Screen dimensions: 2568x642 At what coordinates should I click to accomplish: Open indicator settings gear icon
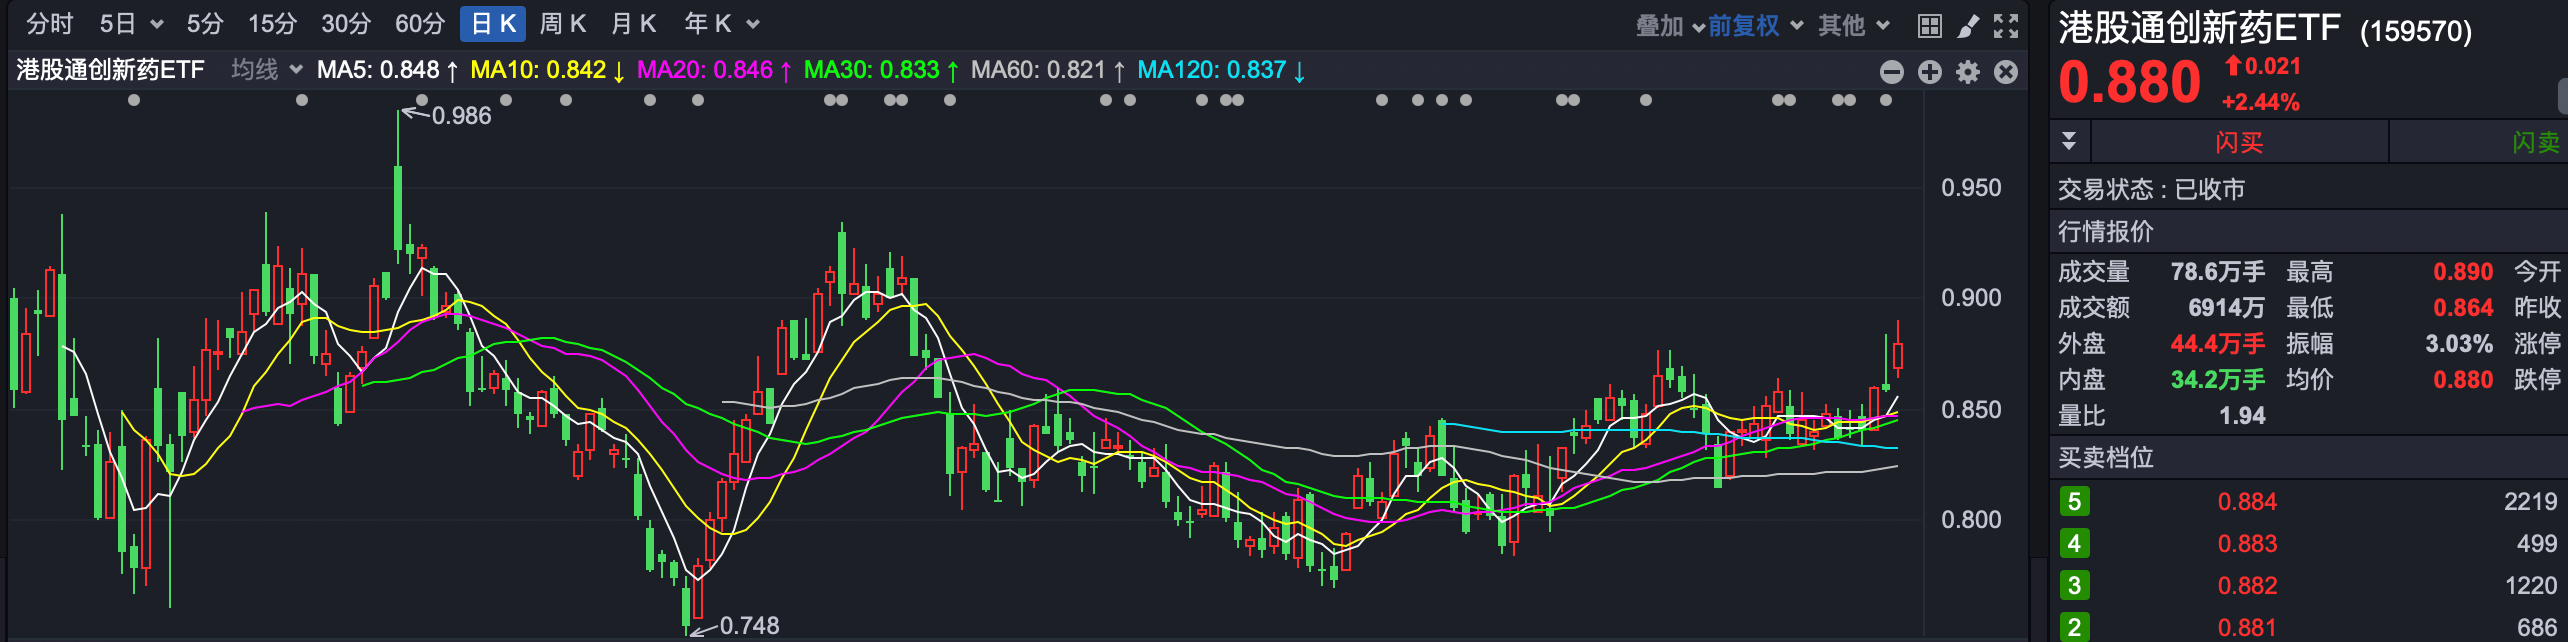point(1968,72)
